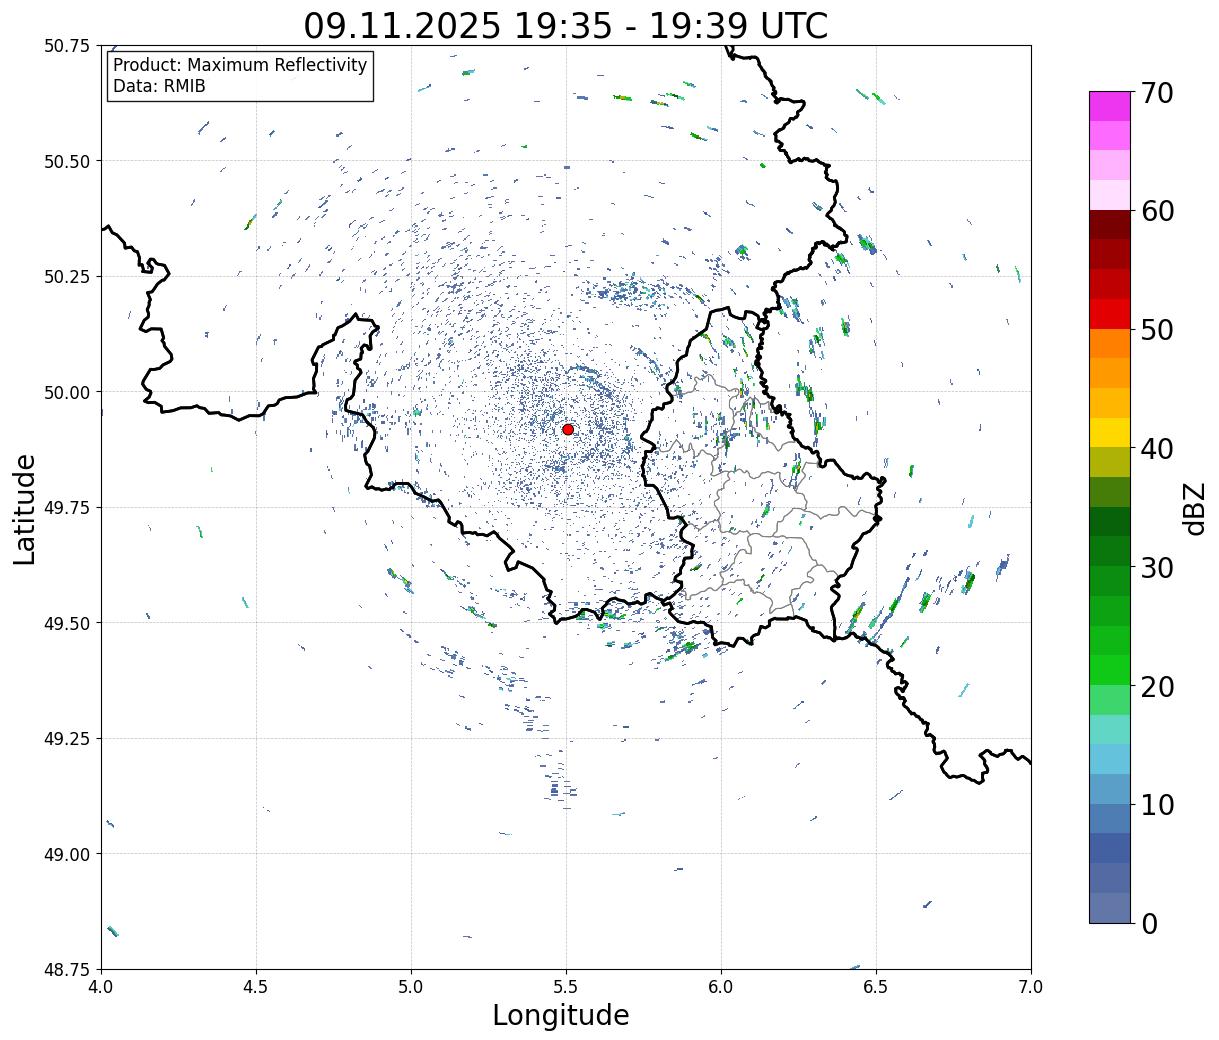Click the title '09.11.2025 19:35 - 19:39 UTC'
Image resolution: width=1219 pixels, height=1040 pixels.
[566, 25]
